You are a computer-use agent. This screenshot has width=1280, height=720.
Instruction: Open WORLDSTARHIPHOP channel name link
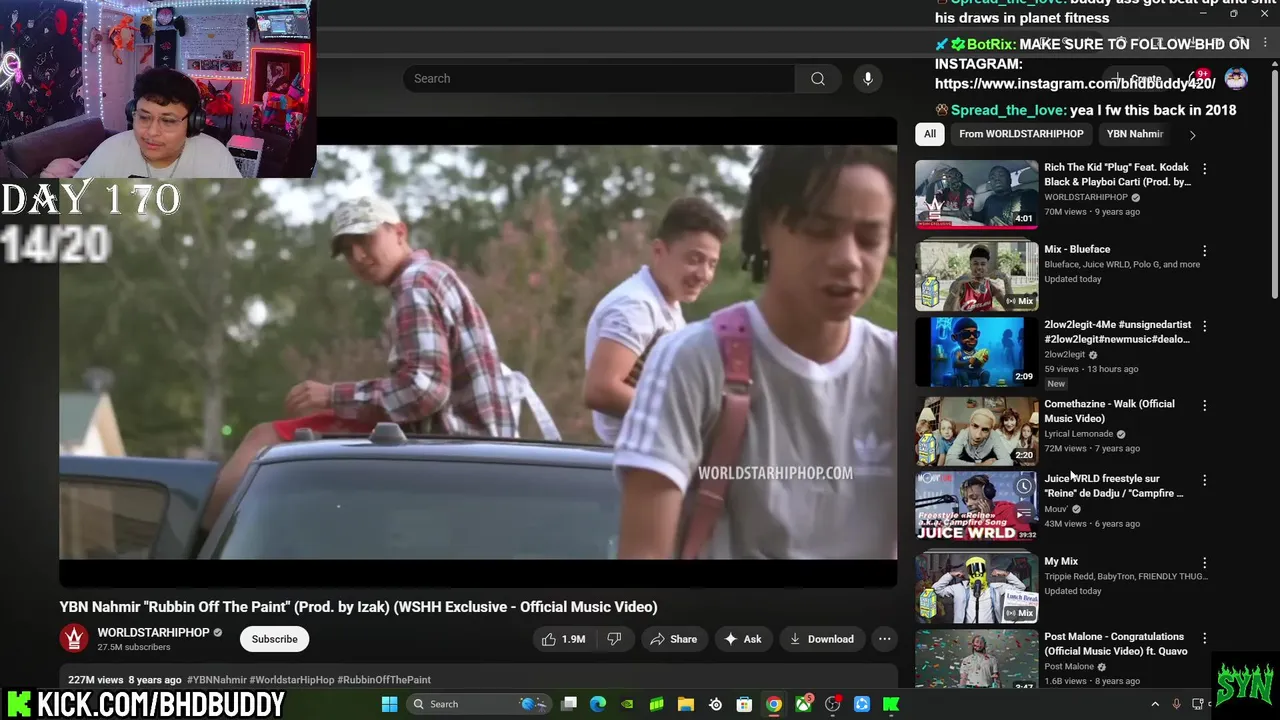[x=153, y=632]
